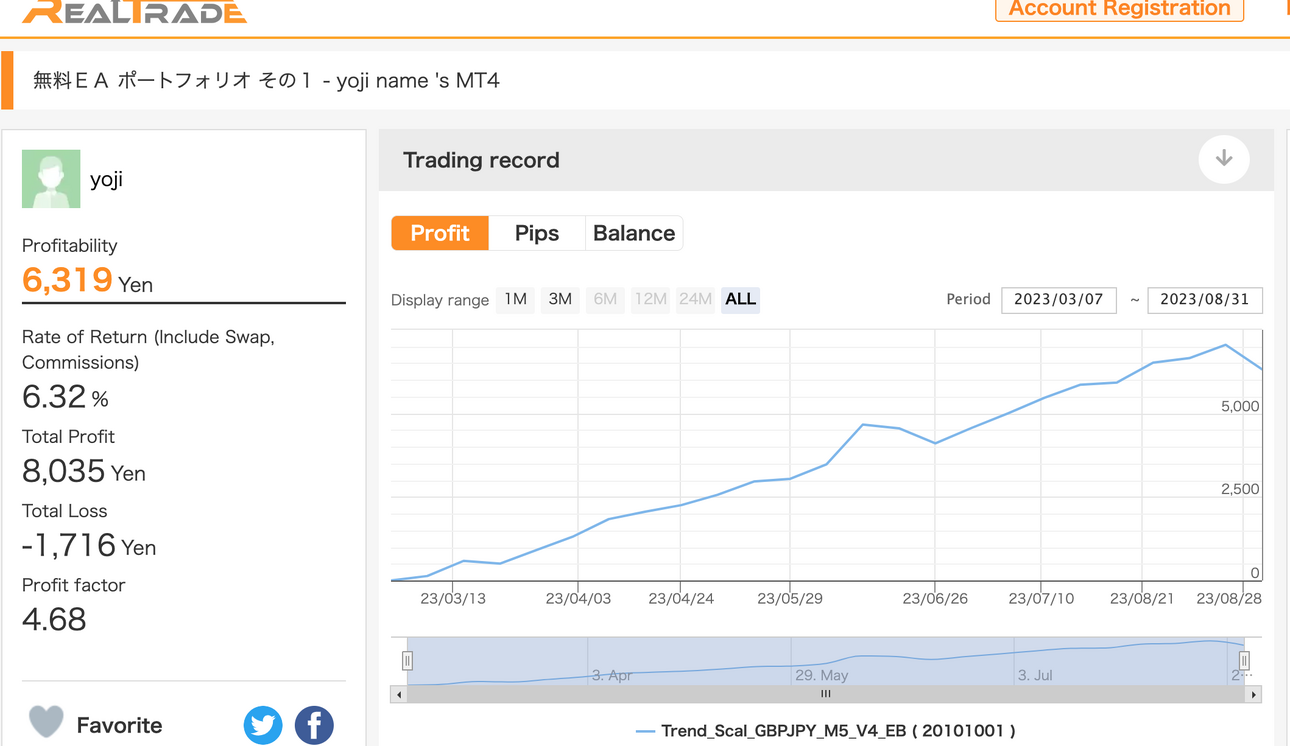Click the 3. Jul navigator label
This screenshot has width=1290, height=746.
1035,675
